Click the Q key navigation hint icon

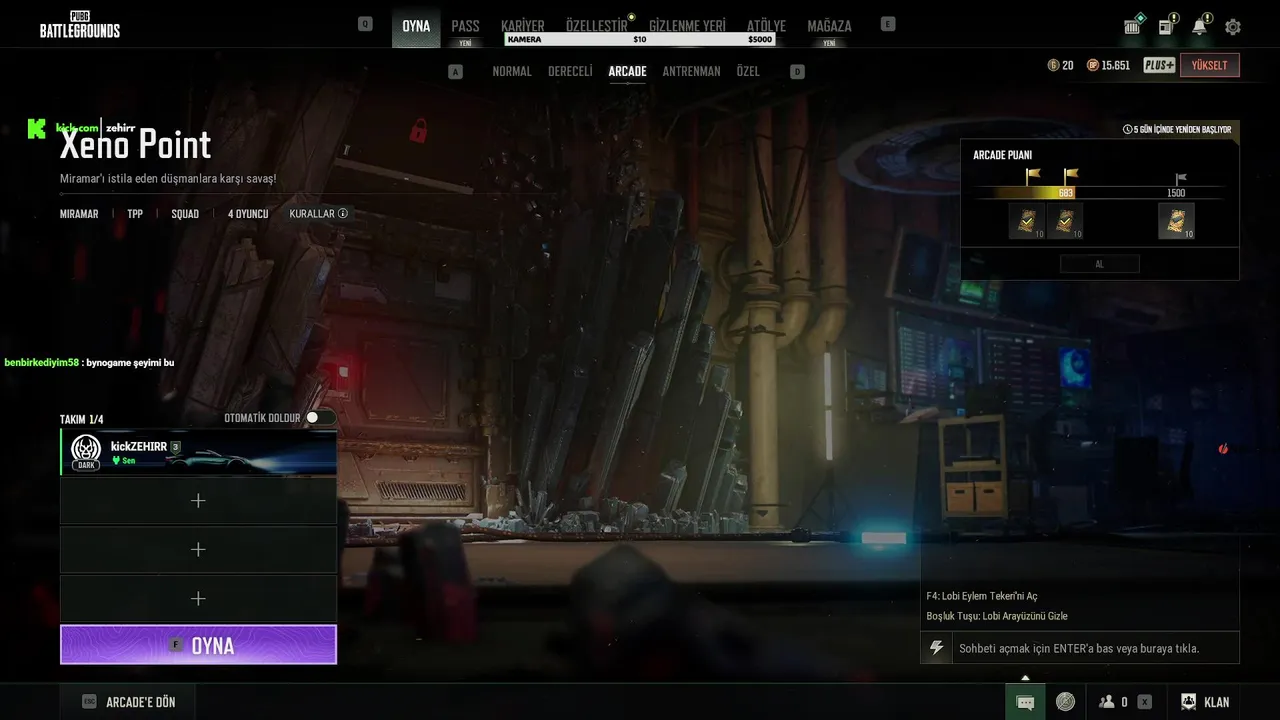click(365, 24)
